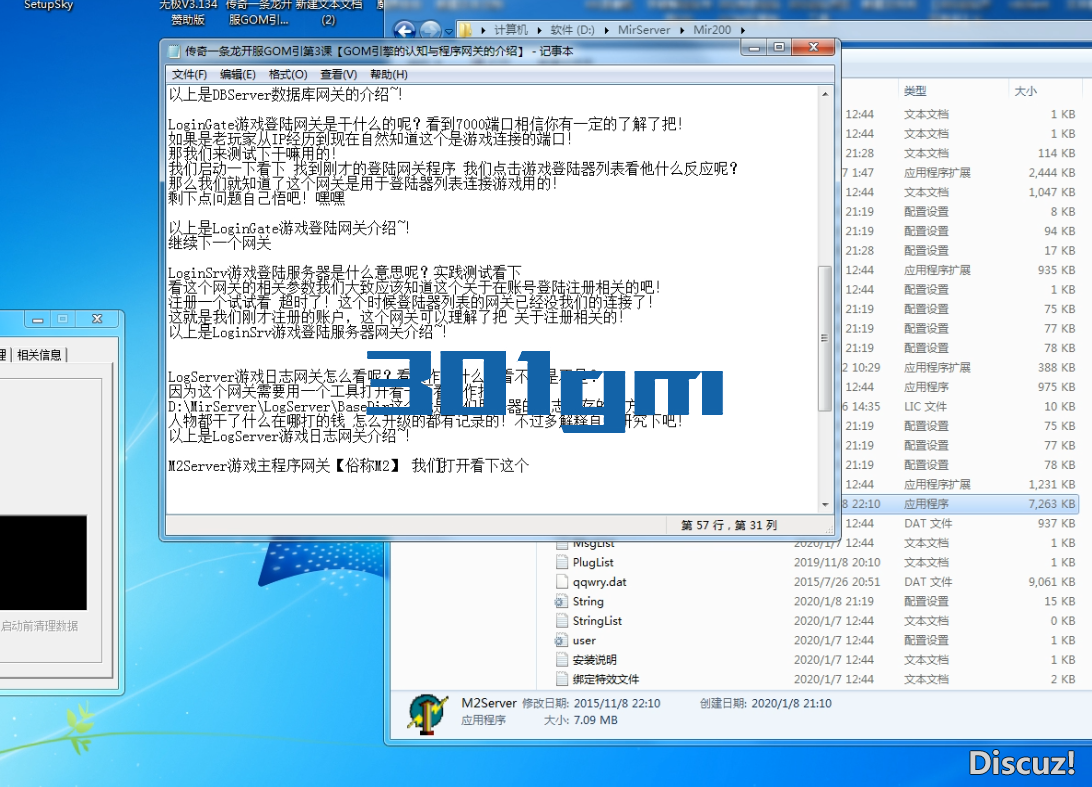Viewport: 1092px width, 787px height.
Task: Select the 应用程序扩展 row of 2,444 KB
Action: [962, 172]
